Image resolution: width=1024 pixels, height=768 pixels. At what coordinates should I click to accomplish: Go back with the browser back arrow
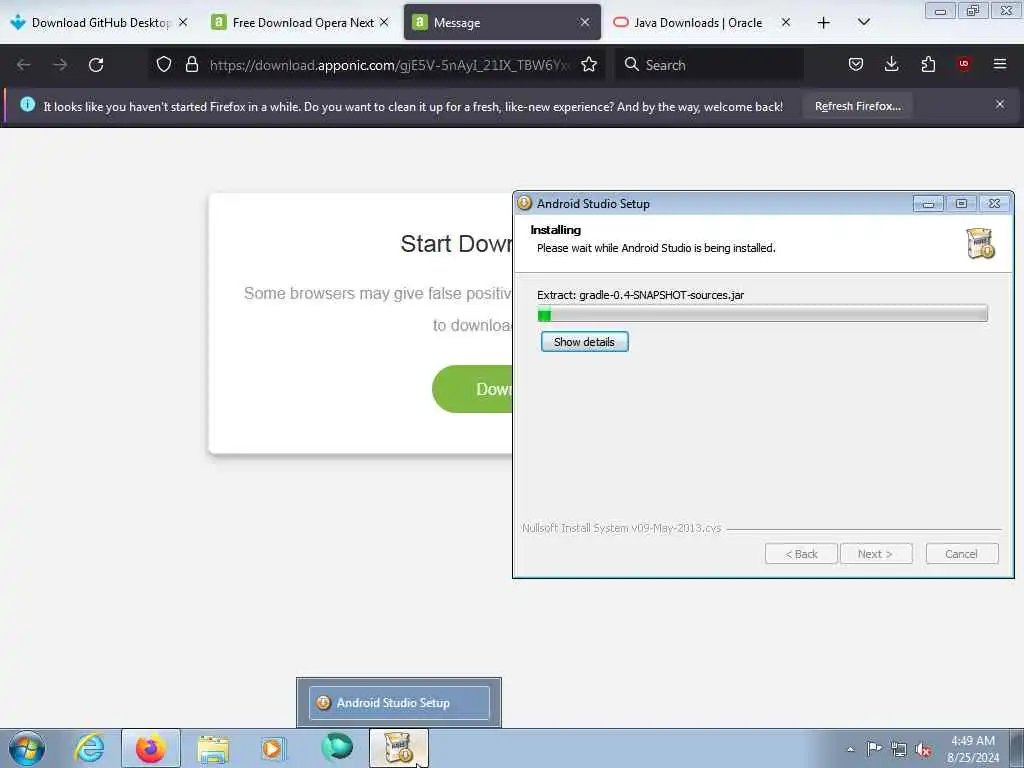pyautogui.click(x=24, y=65)
